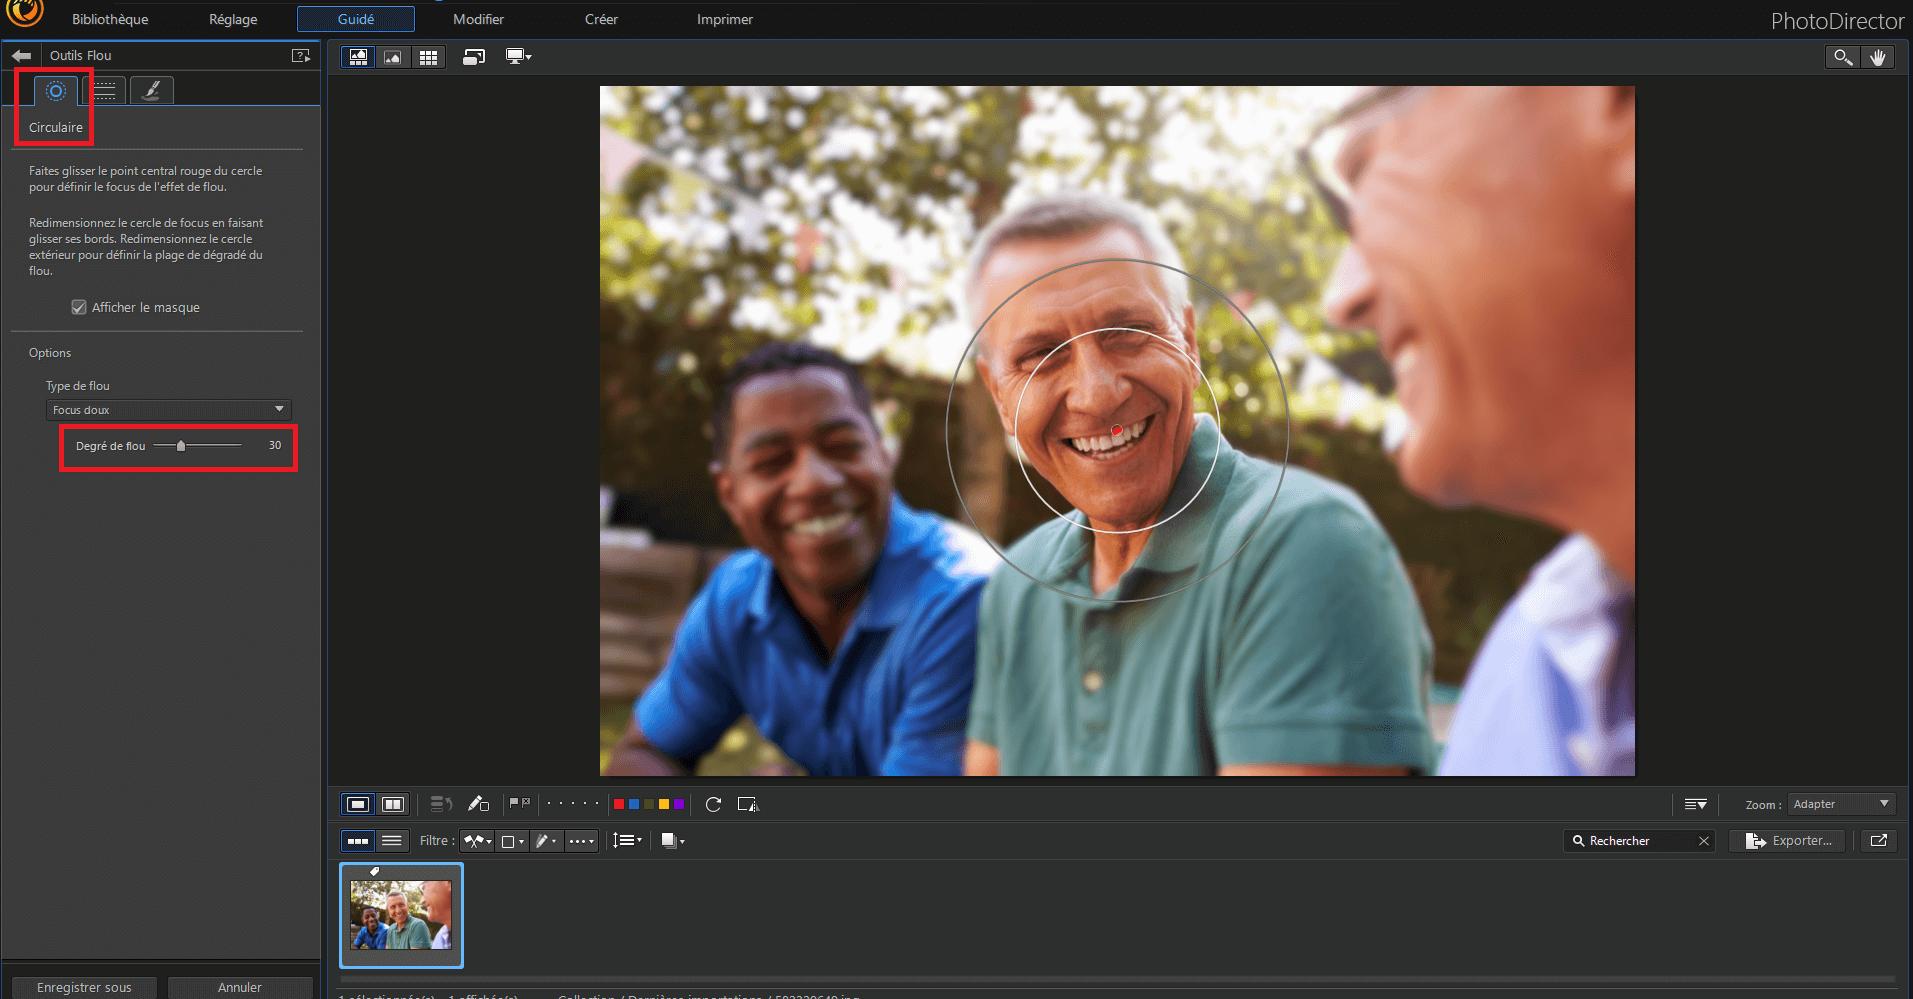
Task: Select the linear blur tool tab
Action: 104,90
